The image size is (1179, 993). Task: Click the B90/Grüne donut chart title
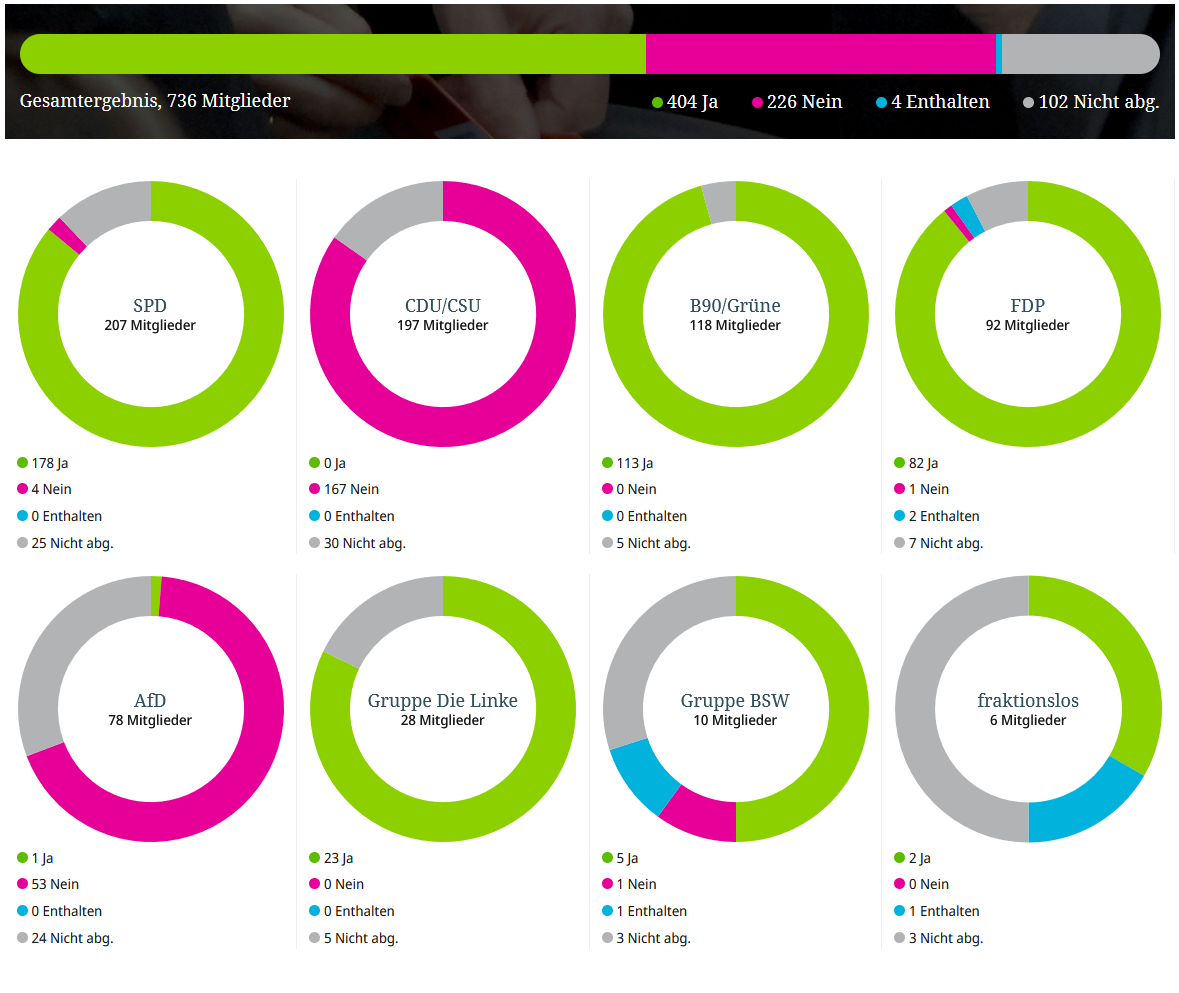[735, 305]
